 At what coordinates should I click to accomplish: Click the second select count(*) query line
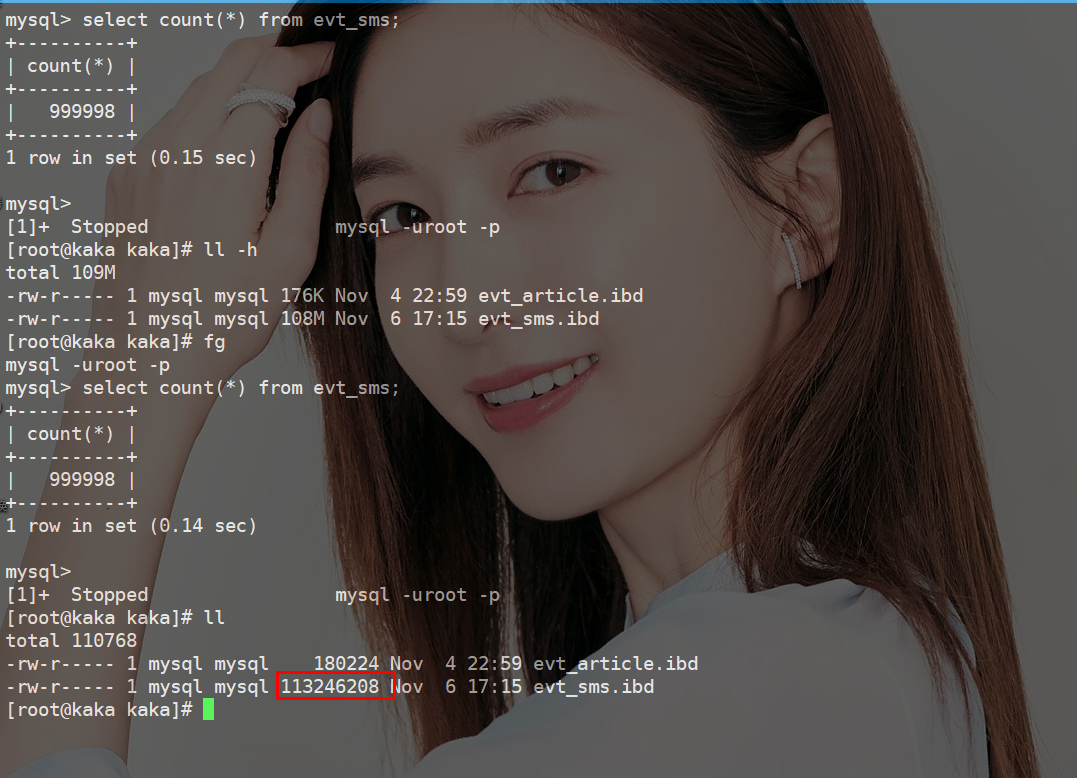click(x=203, y=388)
